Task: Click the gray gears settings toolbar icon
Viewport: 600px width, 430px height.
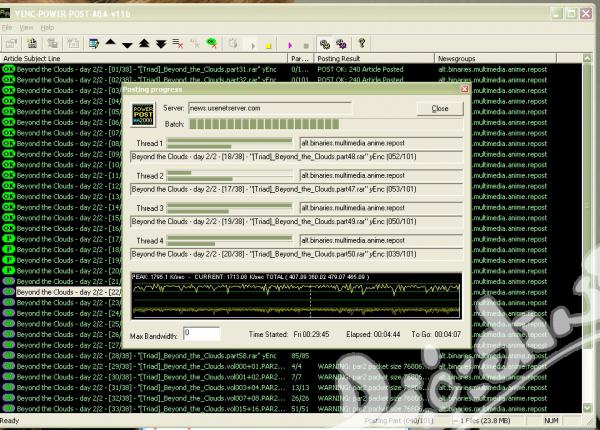Action: click(325, 44)
